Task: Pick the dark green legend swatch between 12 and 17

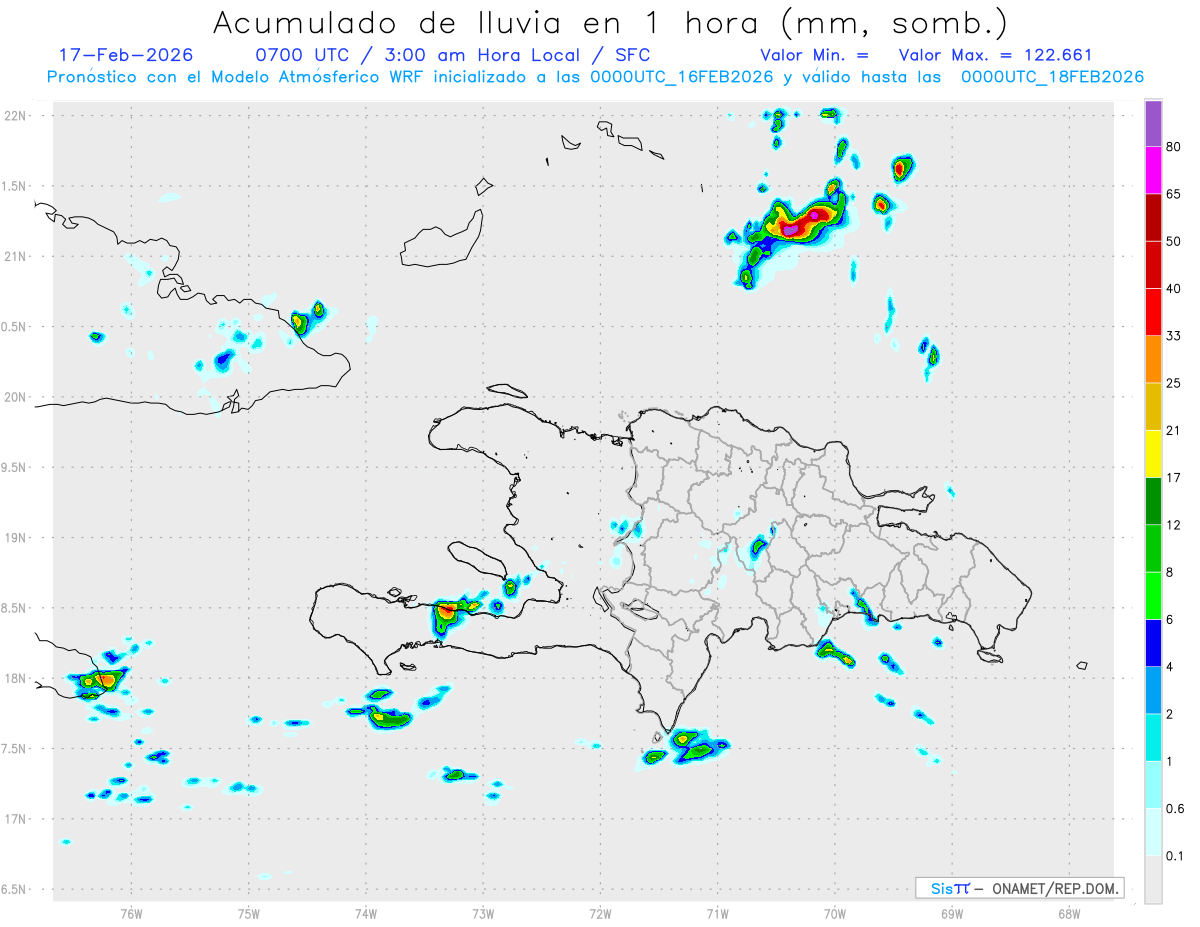Action: click(1153, 501)
